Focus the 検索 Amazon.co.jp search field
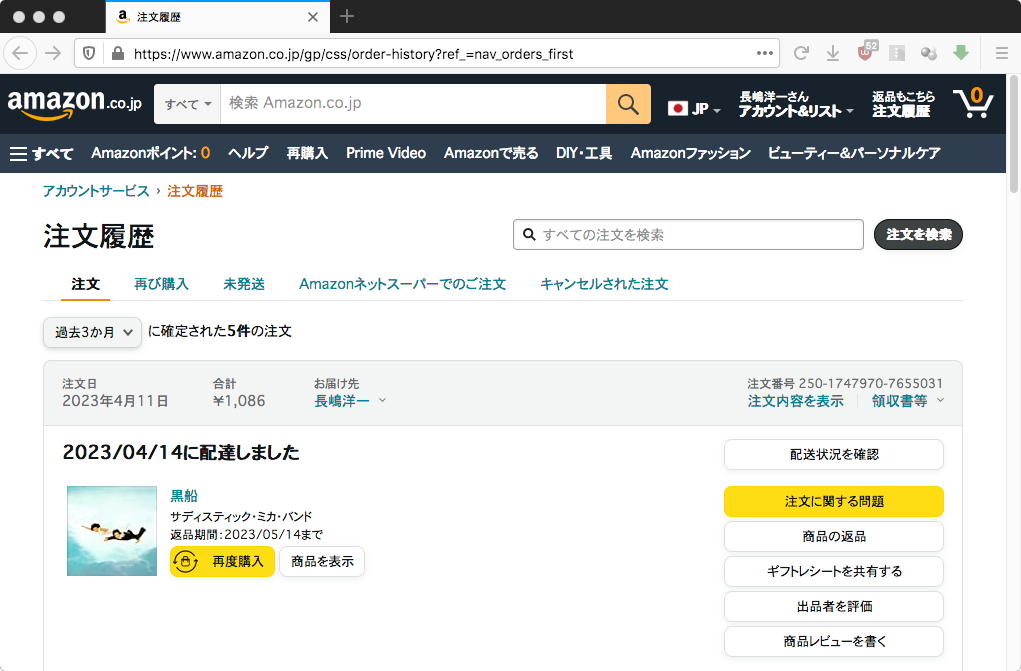This screenshot has width=1021, height=671. pos(413,104)
